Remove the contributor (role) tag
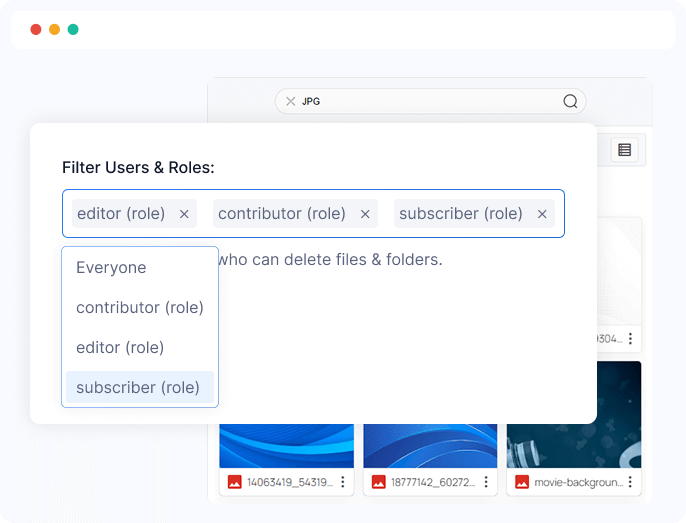Screen dimensions: 686x523 [365, 214]
